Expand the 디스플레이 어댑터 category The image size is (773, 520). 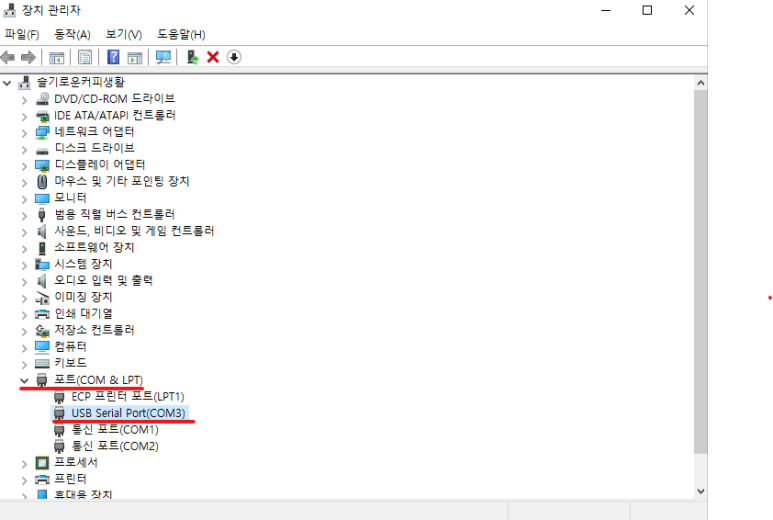click(x=24, y=166)
